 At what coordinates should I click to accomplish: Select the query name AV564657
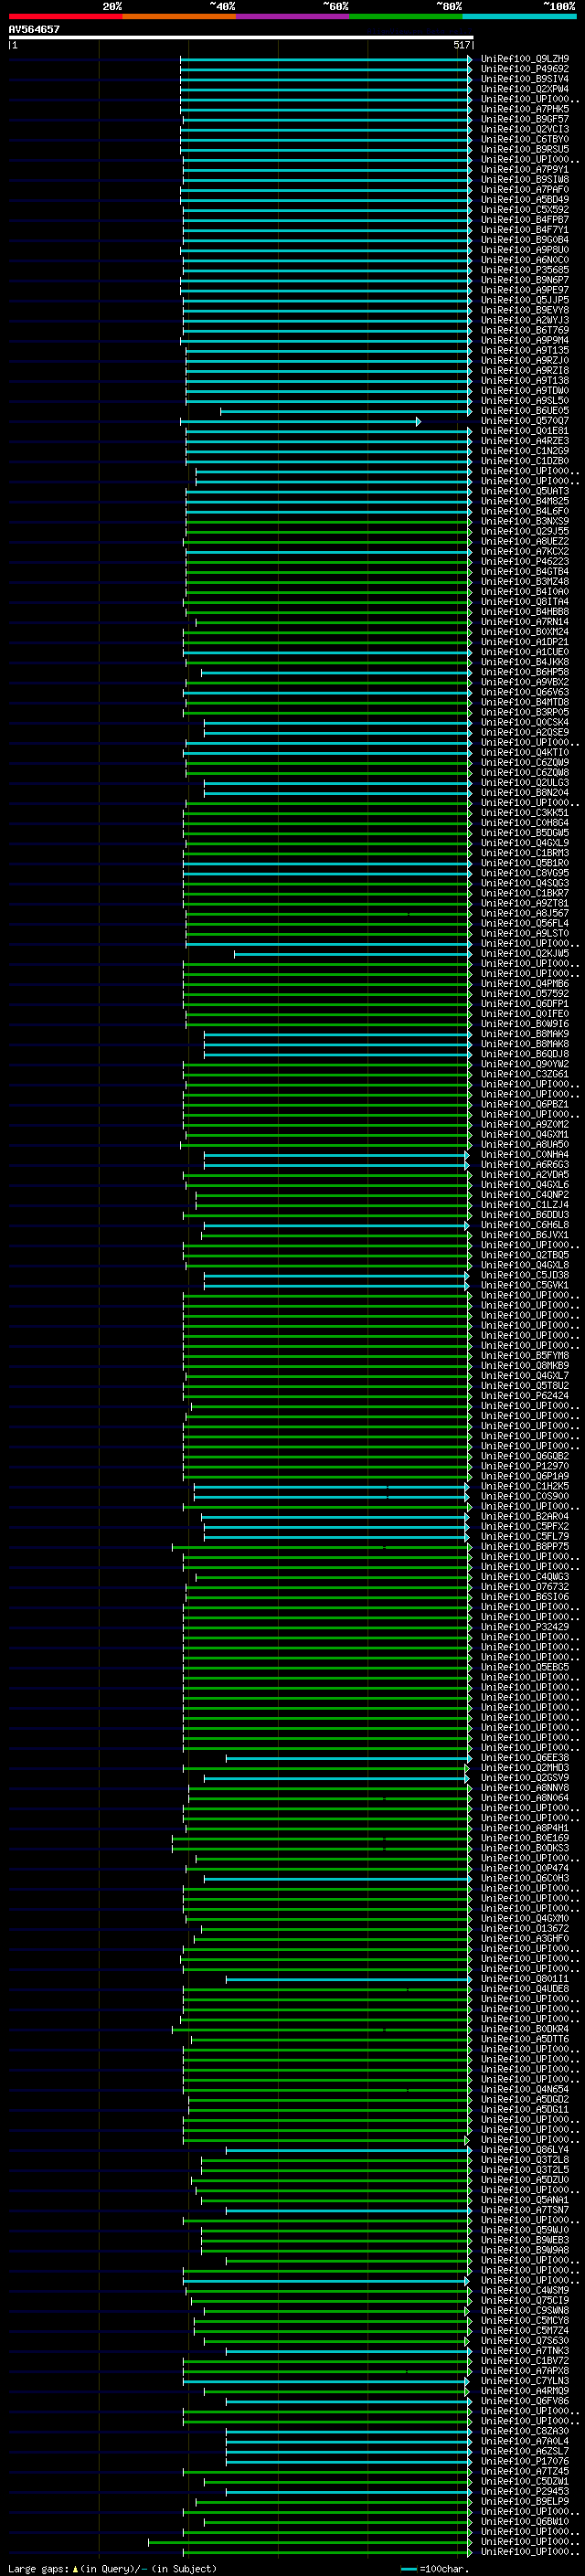pyautogui.click(x=34, y=30)
